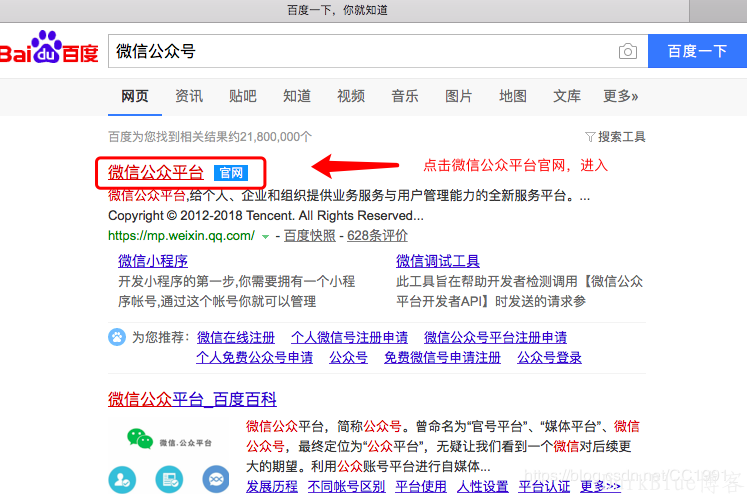Click the 百度一下 search button
The image size is (747, 494).
(x=697, y=51)
